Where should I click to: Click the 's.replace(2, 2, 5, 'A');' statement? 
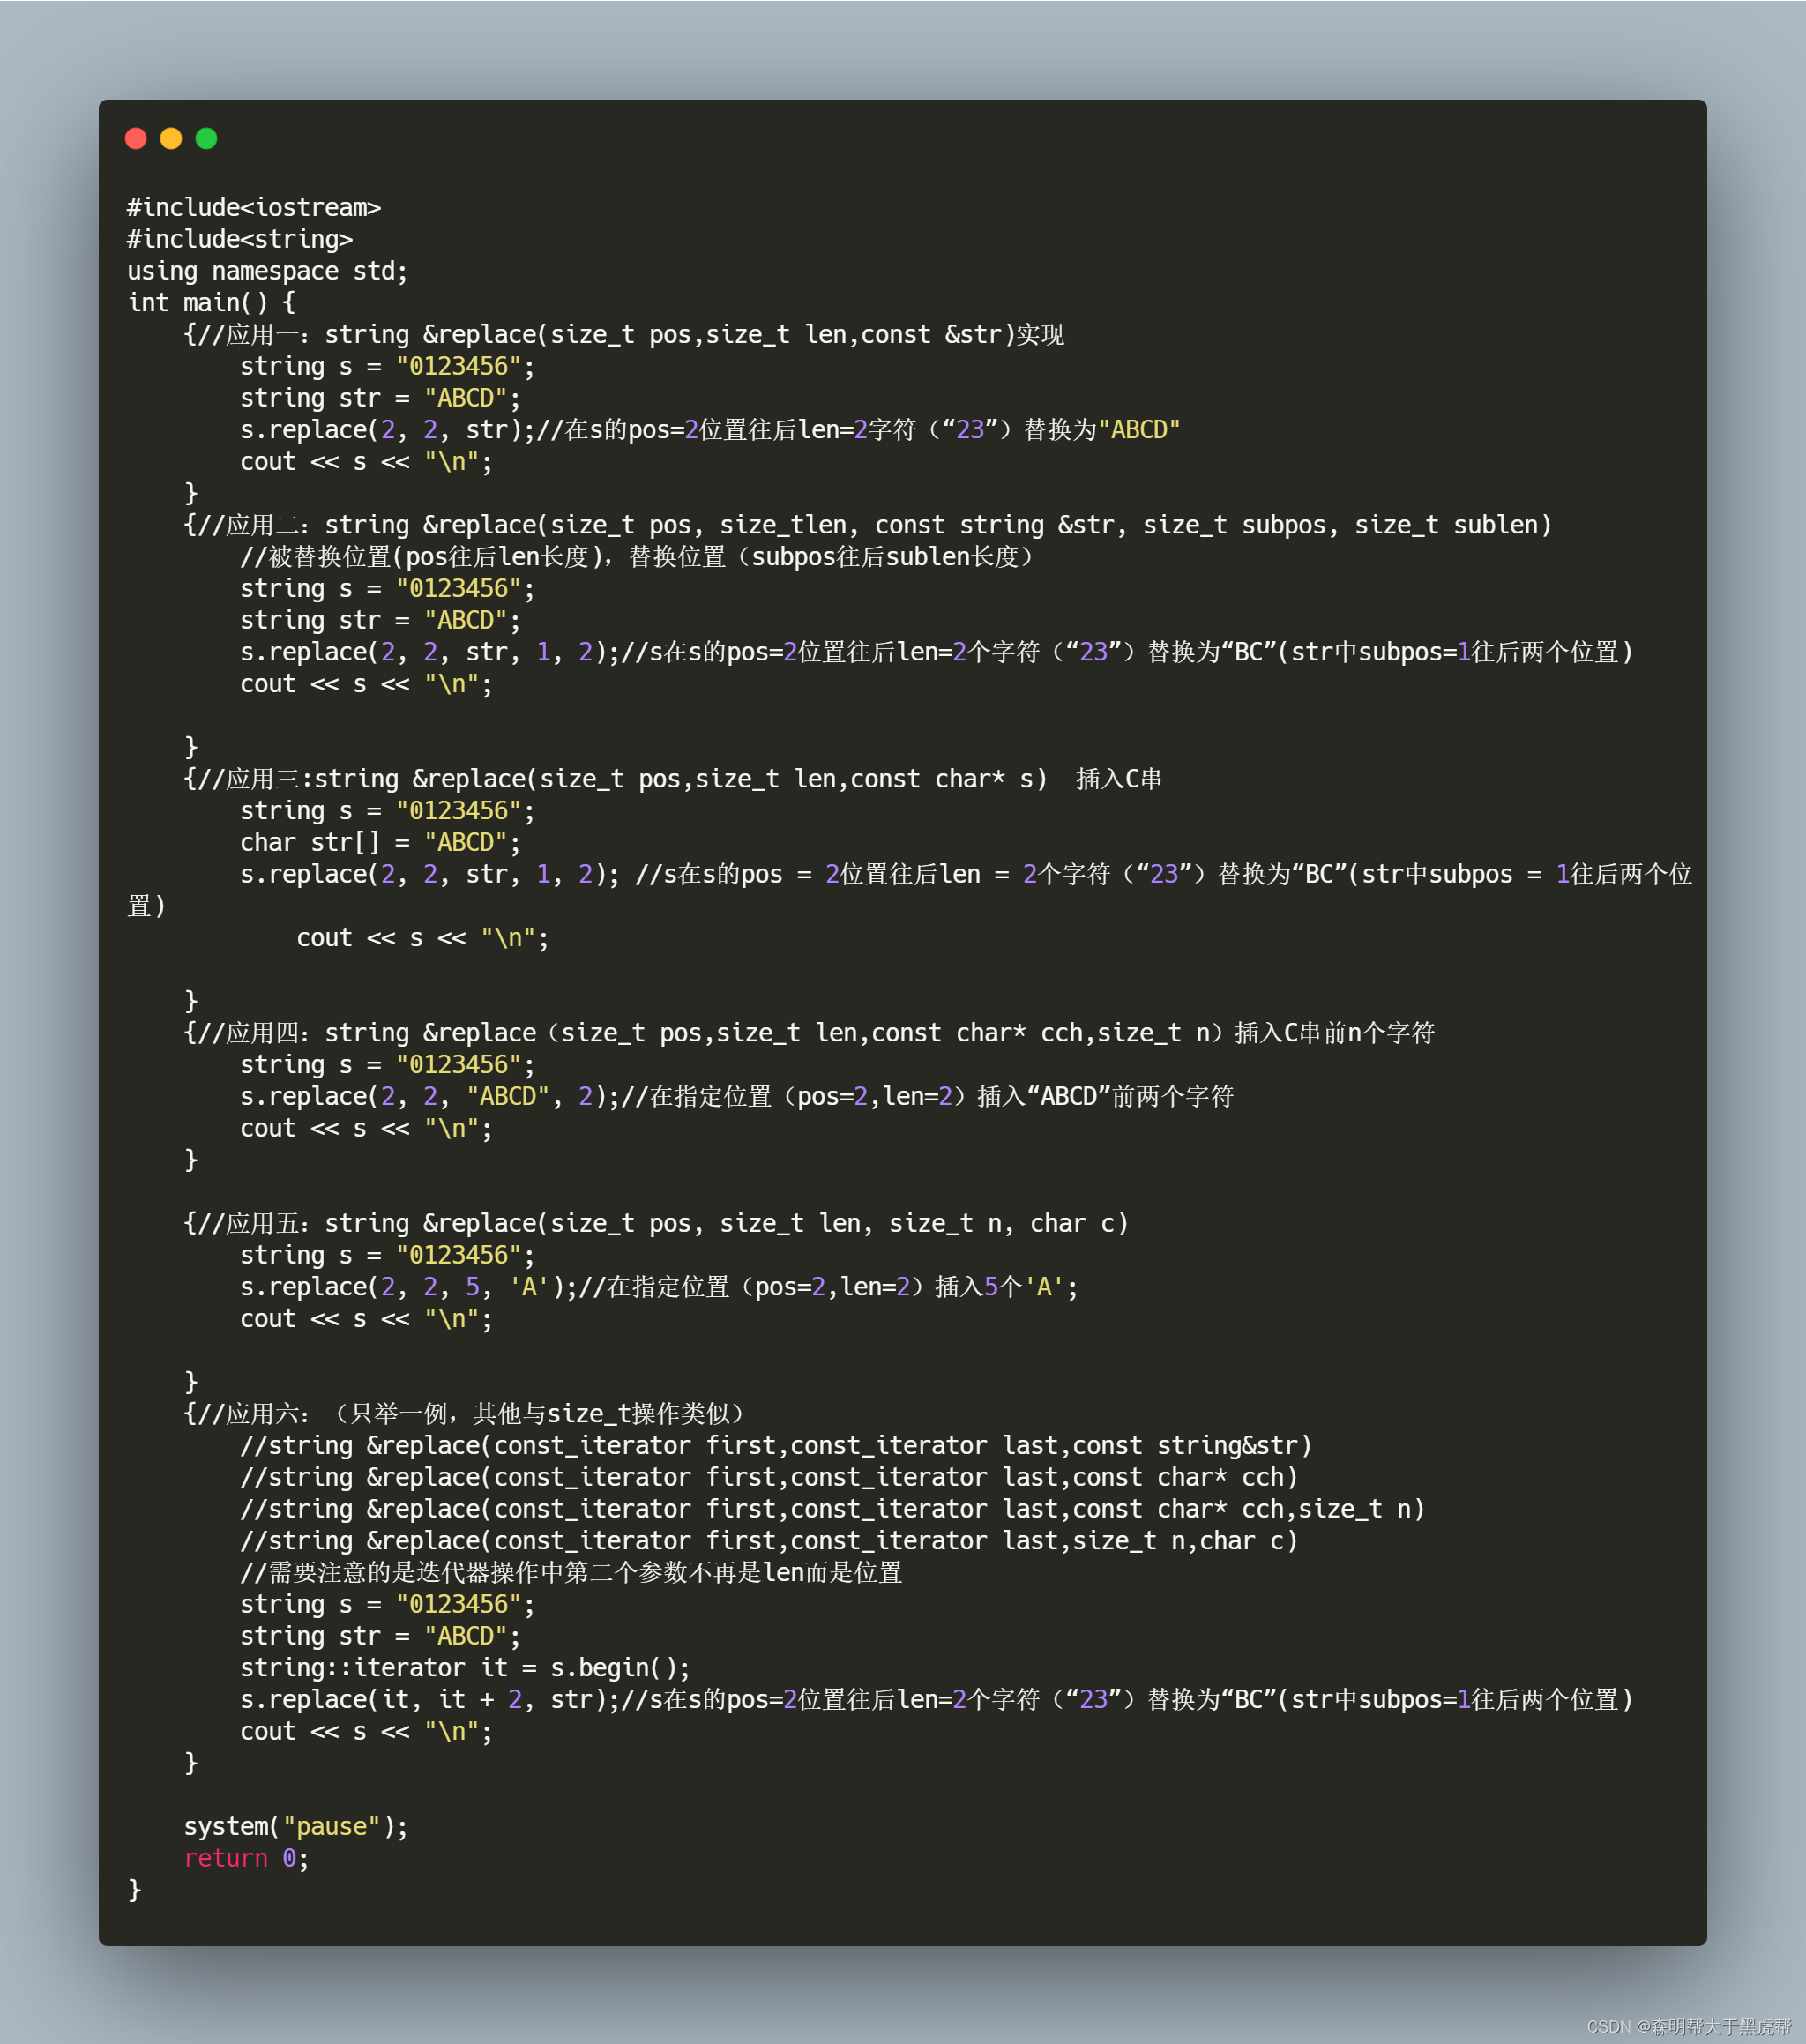[409, 1287]
